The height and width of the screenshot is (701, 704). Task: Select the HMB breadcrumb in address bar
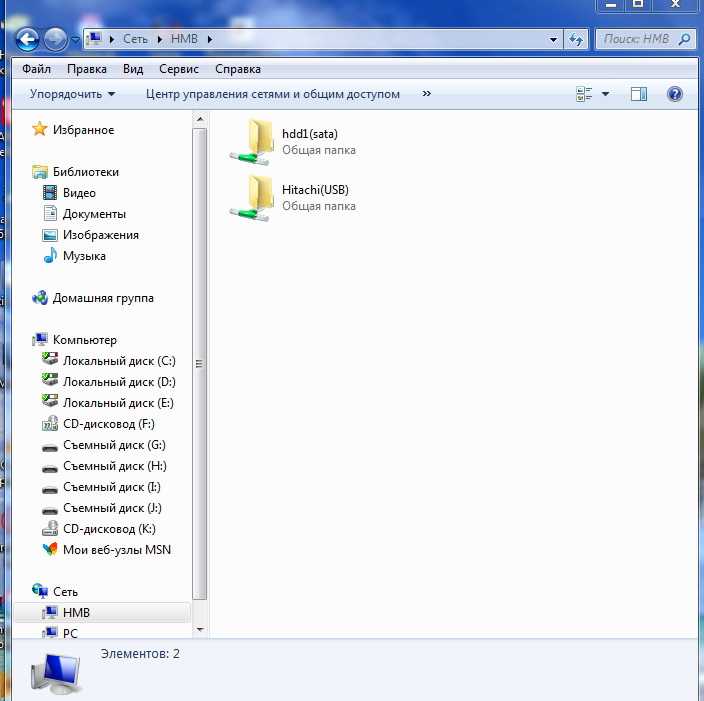tap(184, 39)
